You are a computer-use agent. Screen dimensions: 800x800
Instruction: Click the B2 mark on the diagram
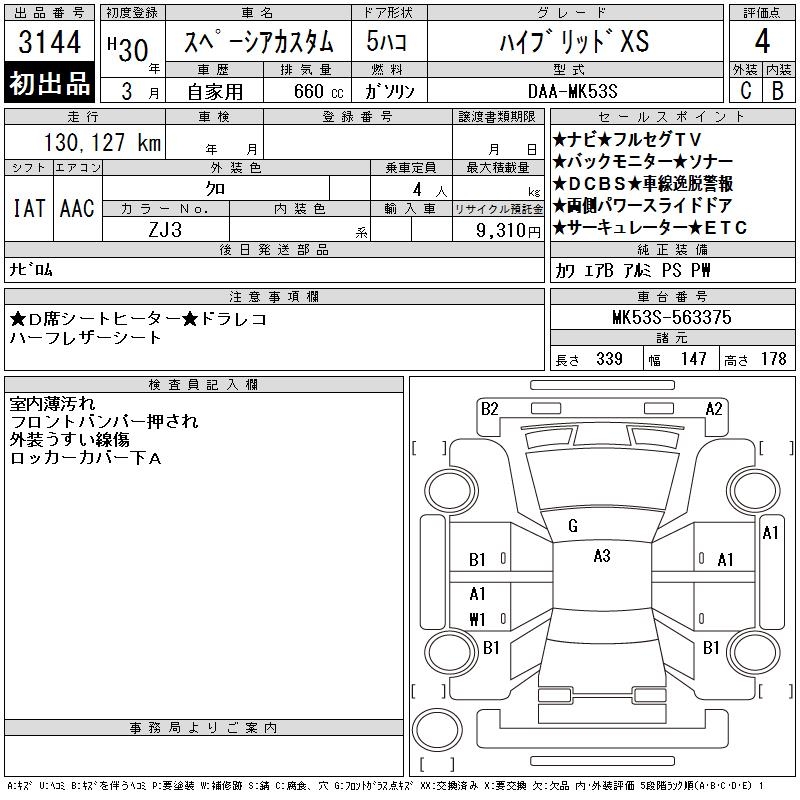(x=489, y=409)
